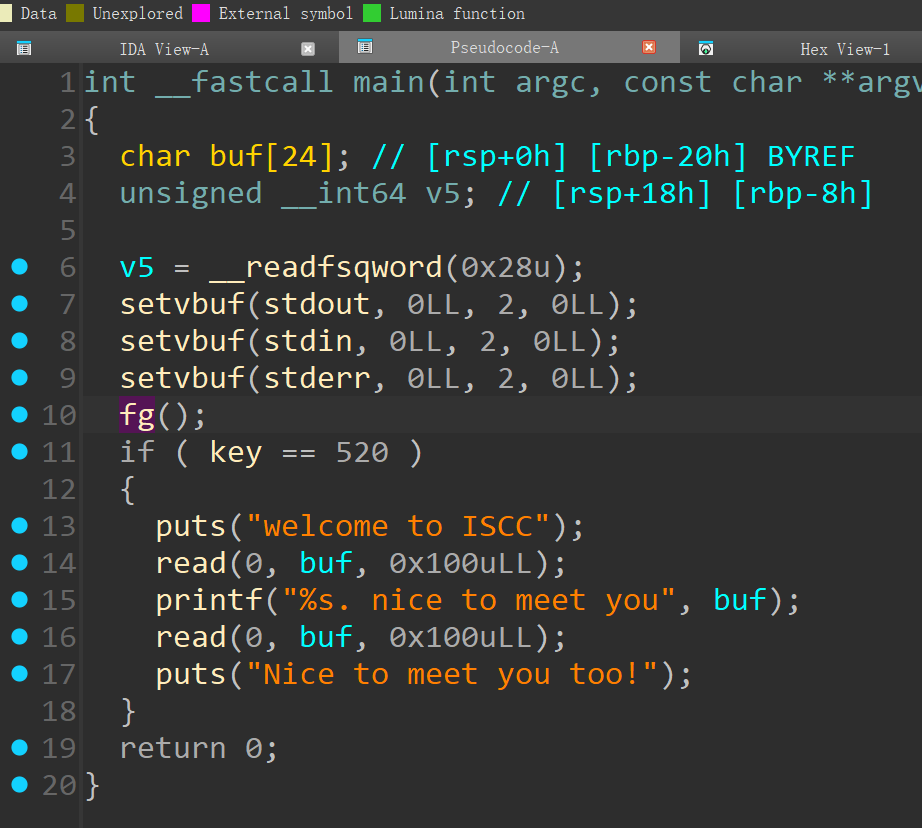This screenshot has width=922, height=828.
Task: Toggle breakpoint dot on line 14
Action: 19,563
